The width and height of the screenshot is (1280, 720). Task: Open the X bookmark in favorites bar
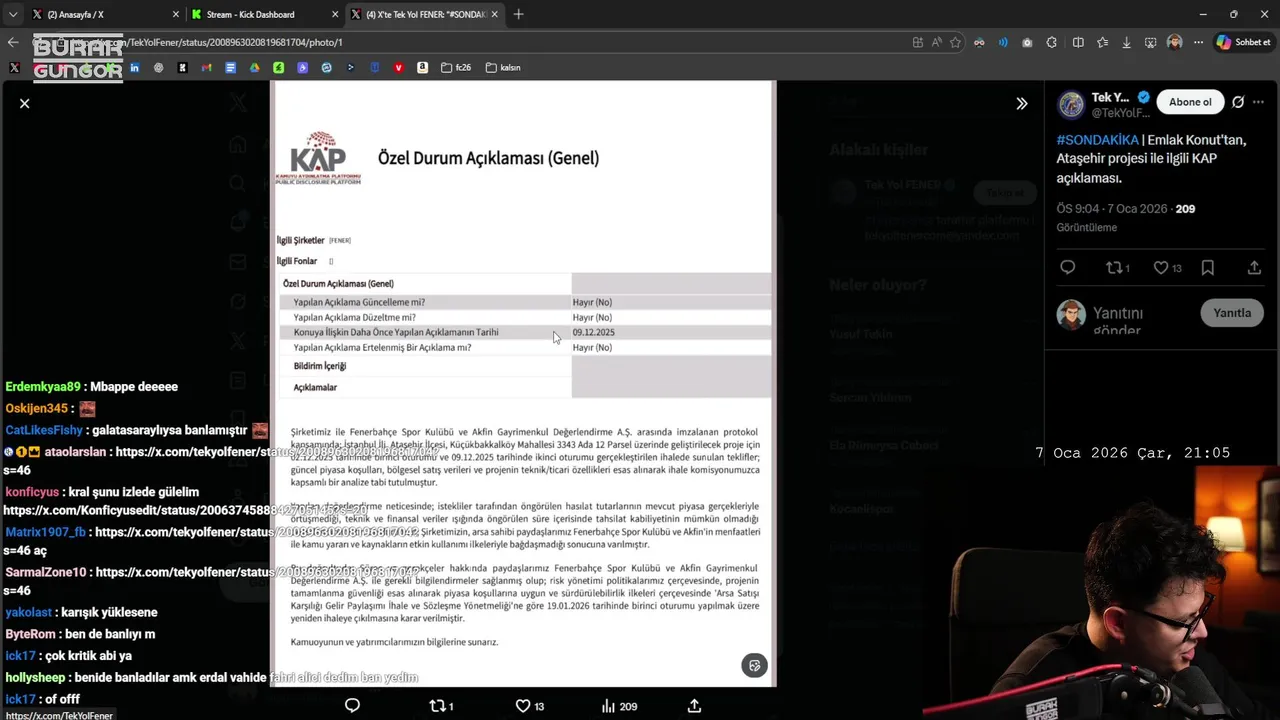coord(14,68)
